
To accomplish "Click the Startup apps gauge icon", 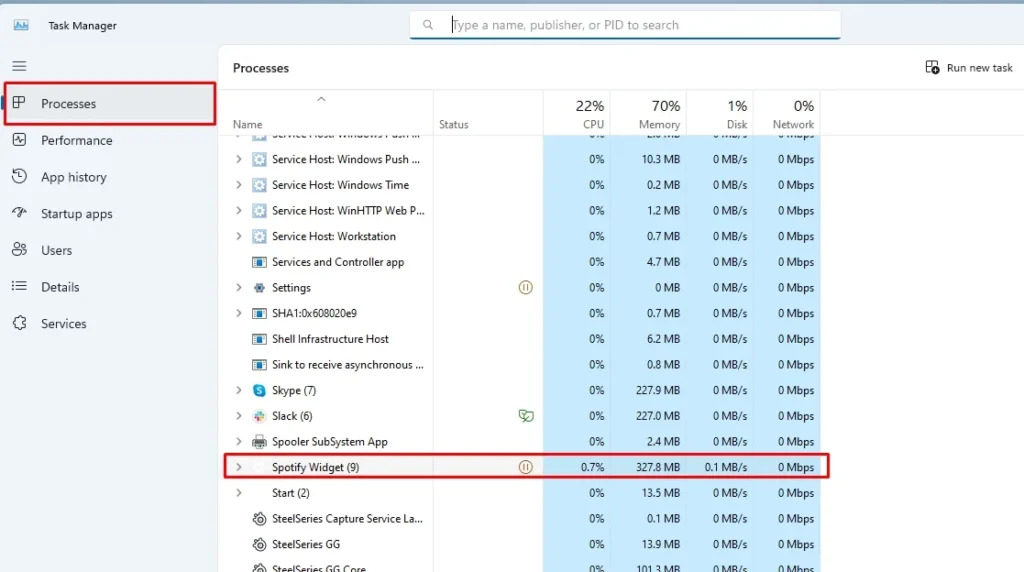I will point(19,213).
